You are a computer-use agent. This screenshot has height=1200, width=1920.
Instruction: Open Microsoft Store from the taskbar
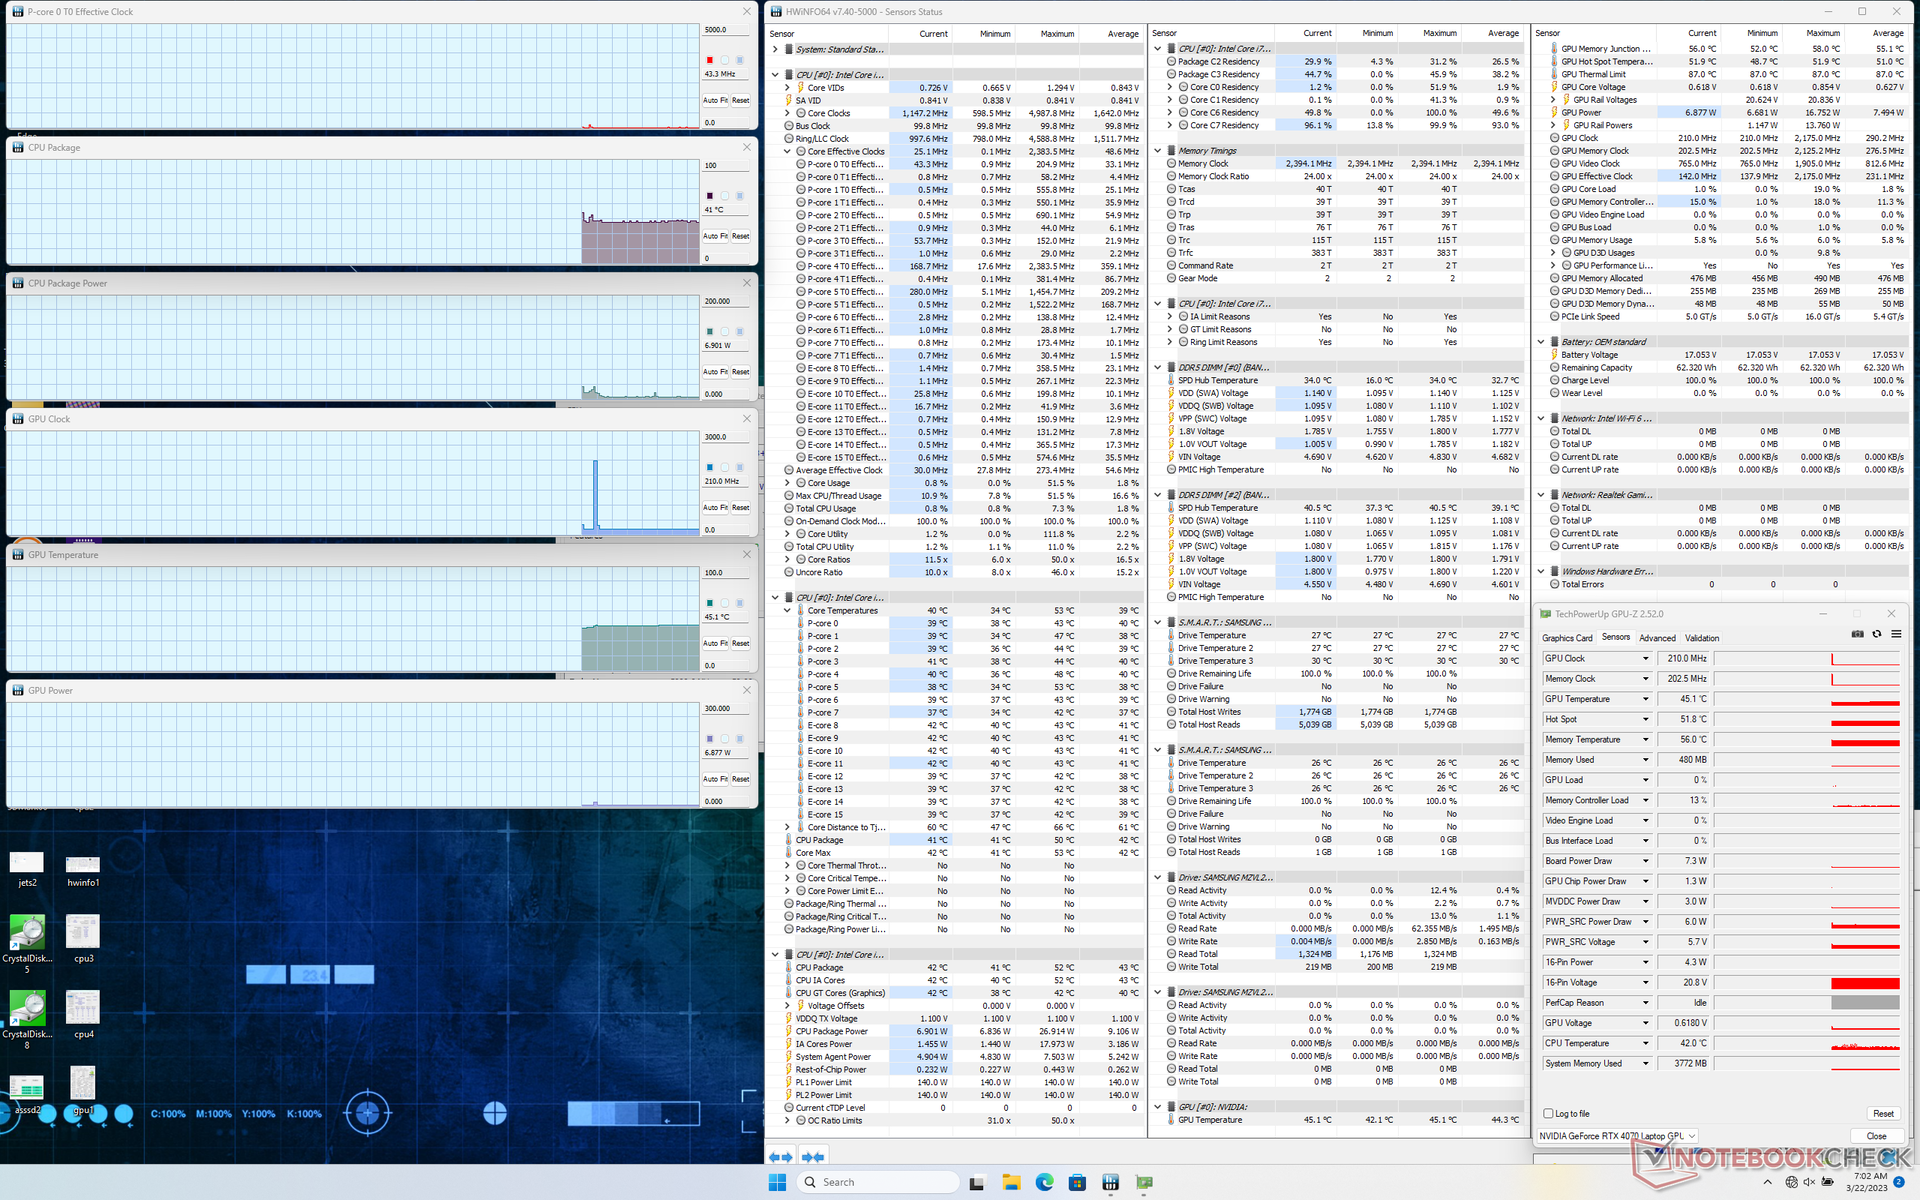coord(1077,1182)
